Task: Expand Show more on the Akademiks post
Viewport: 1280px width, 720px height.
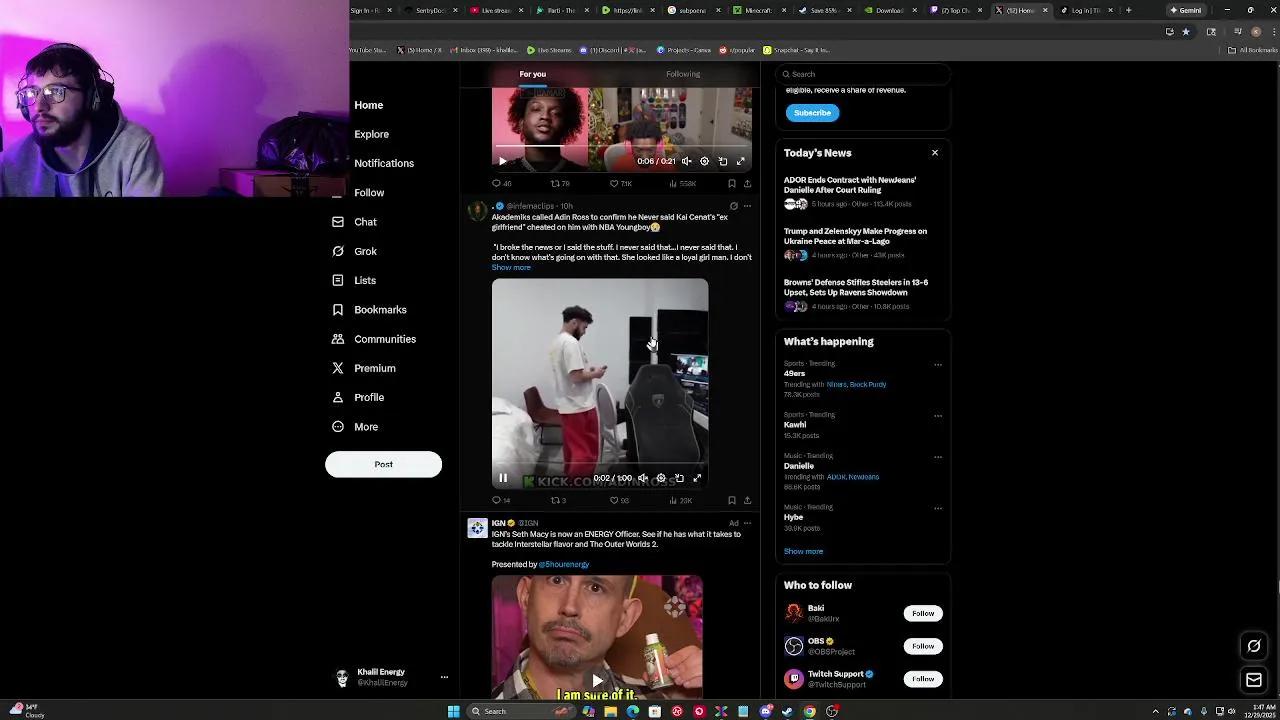Action: pos(511,268)
